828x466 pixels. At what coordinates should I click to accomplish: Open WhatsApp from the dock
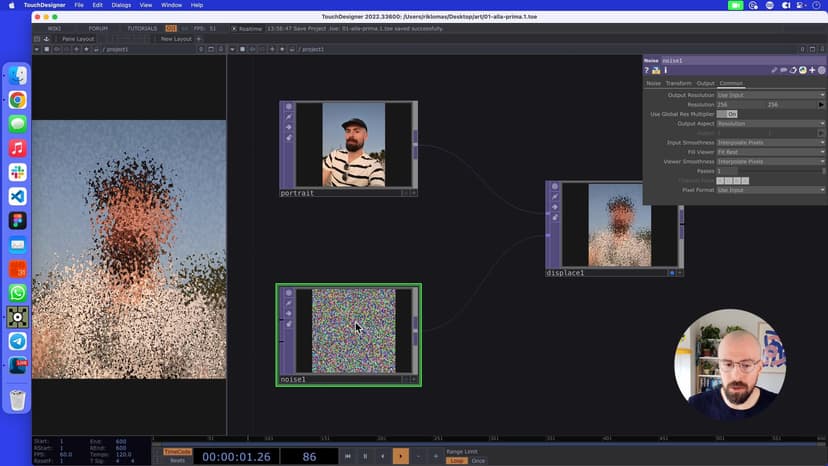pos(18,292)
